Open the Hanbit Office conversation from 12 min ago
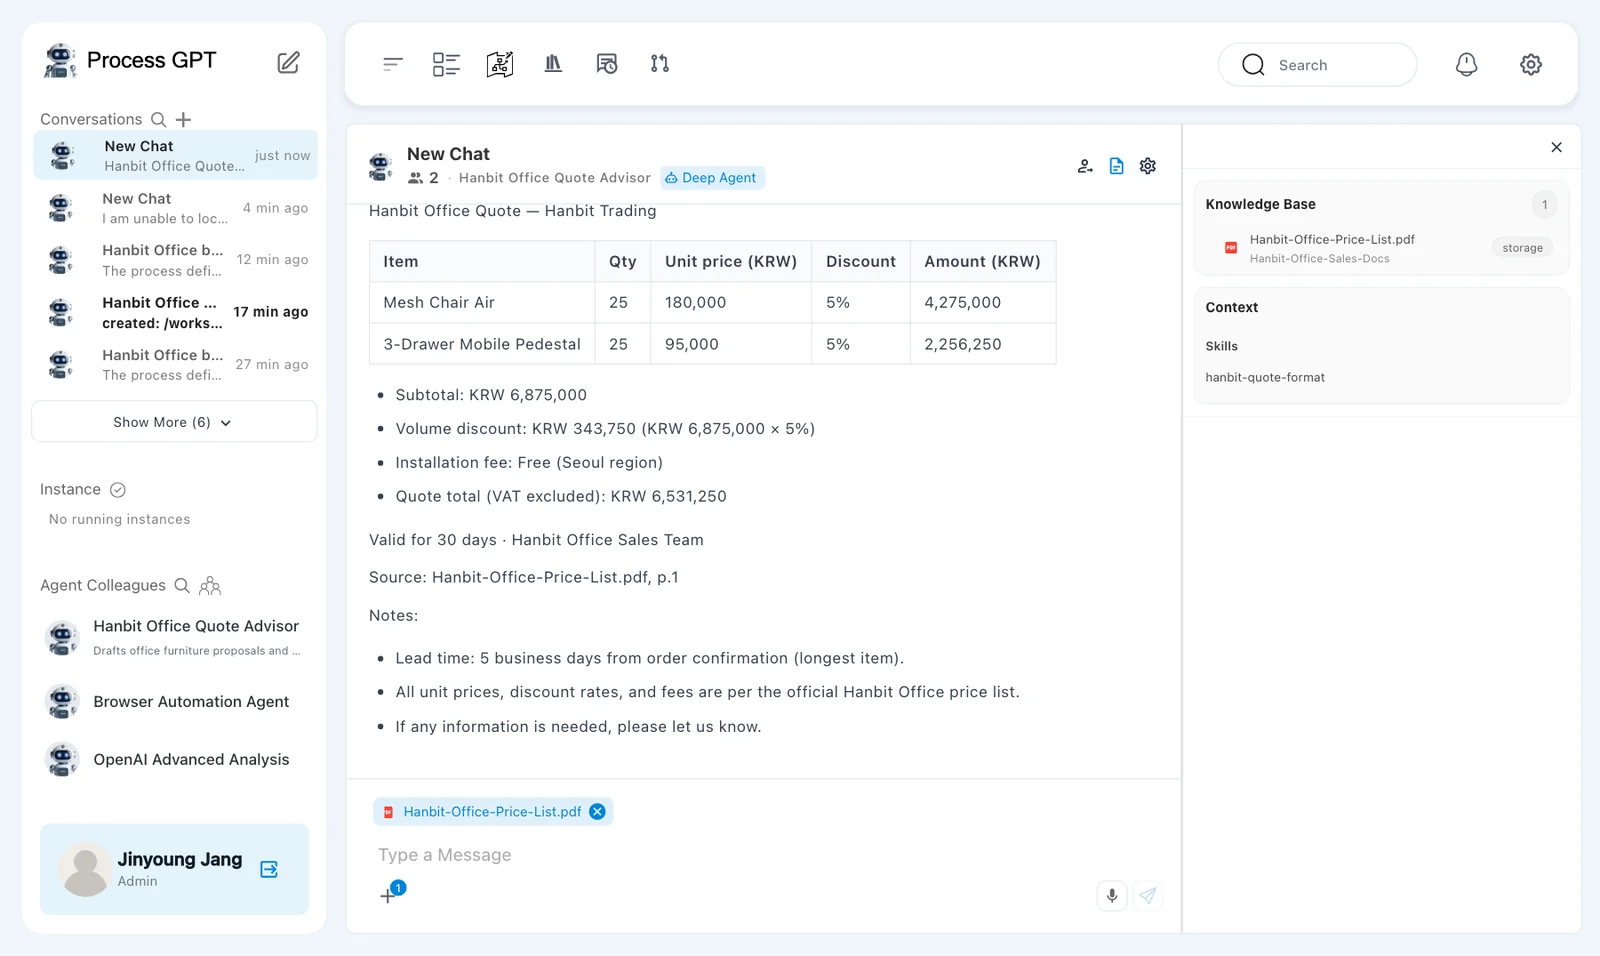Image resolution: width=1600 pixels, height=956 pixels. [x=175, y=260]
